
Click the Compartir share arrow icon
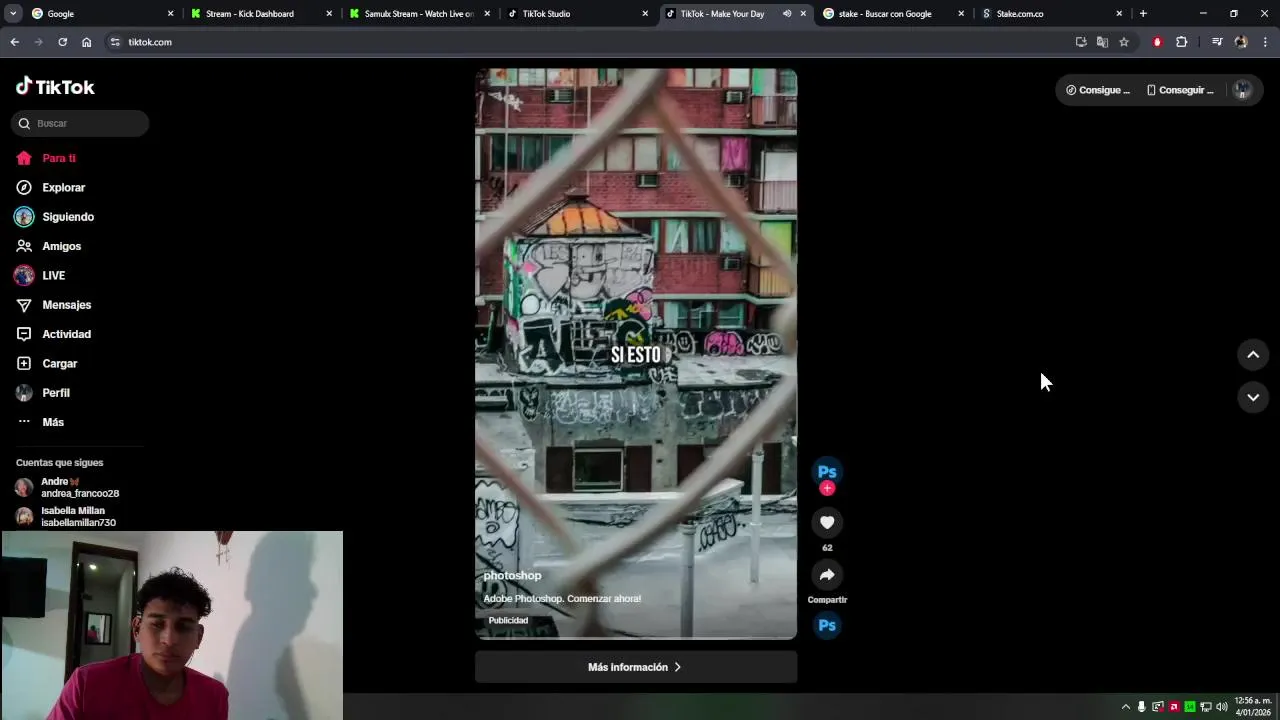click(827, 574)
